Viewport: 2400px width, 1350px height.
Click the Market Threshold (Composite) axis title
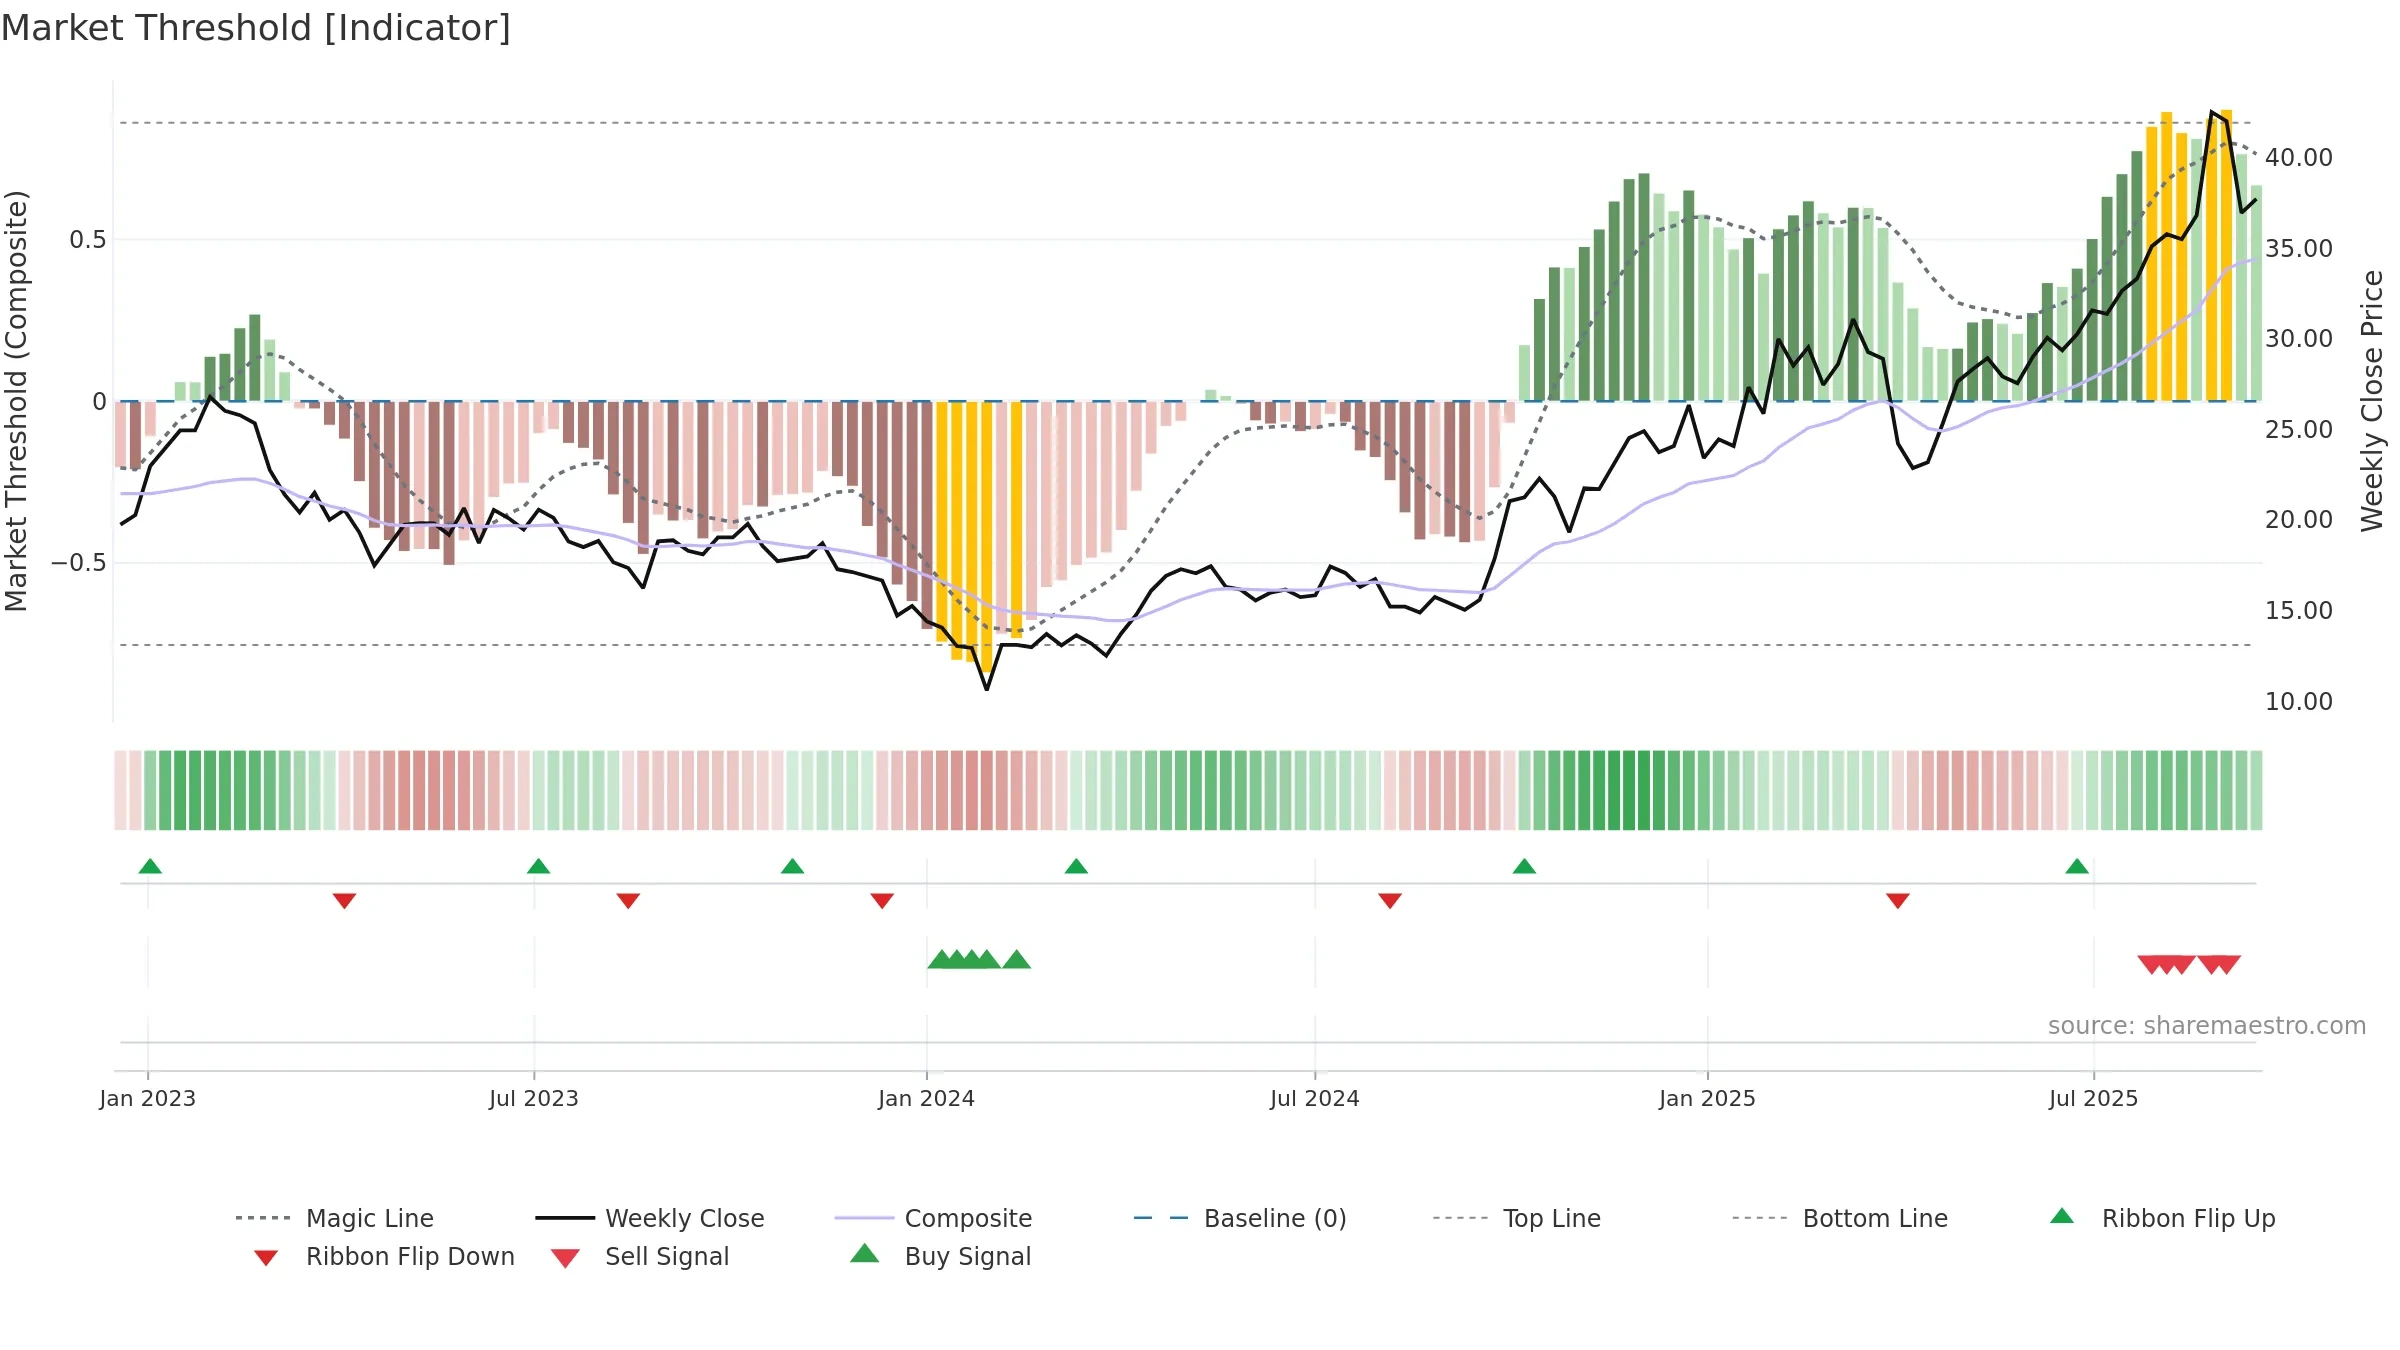coord(16,401)
